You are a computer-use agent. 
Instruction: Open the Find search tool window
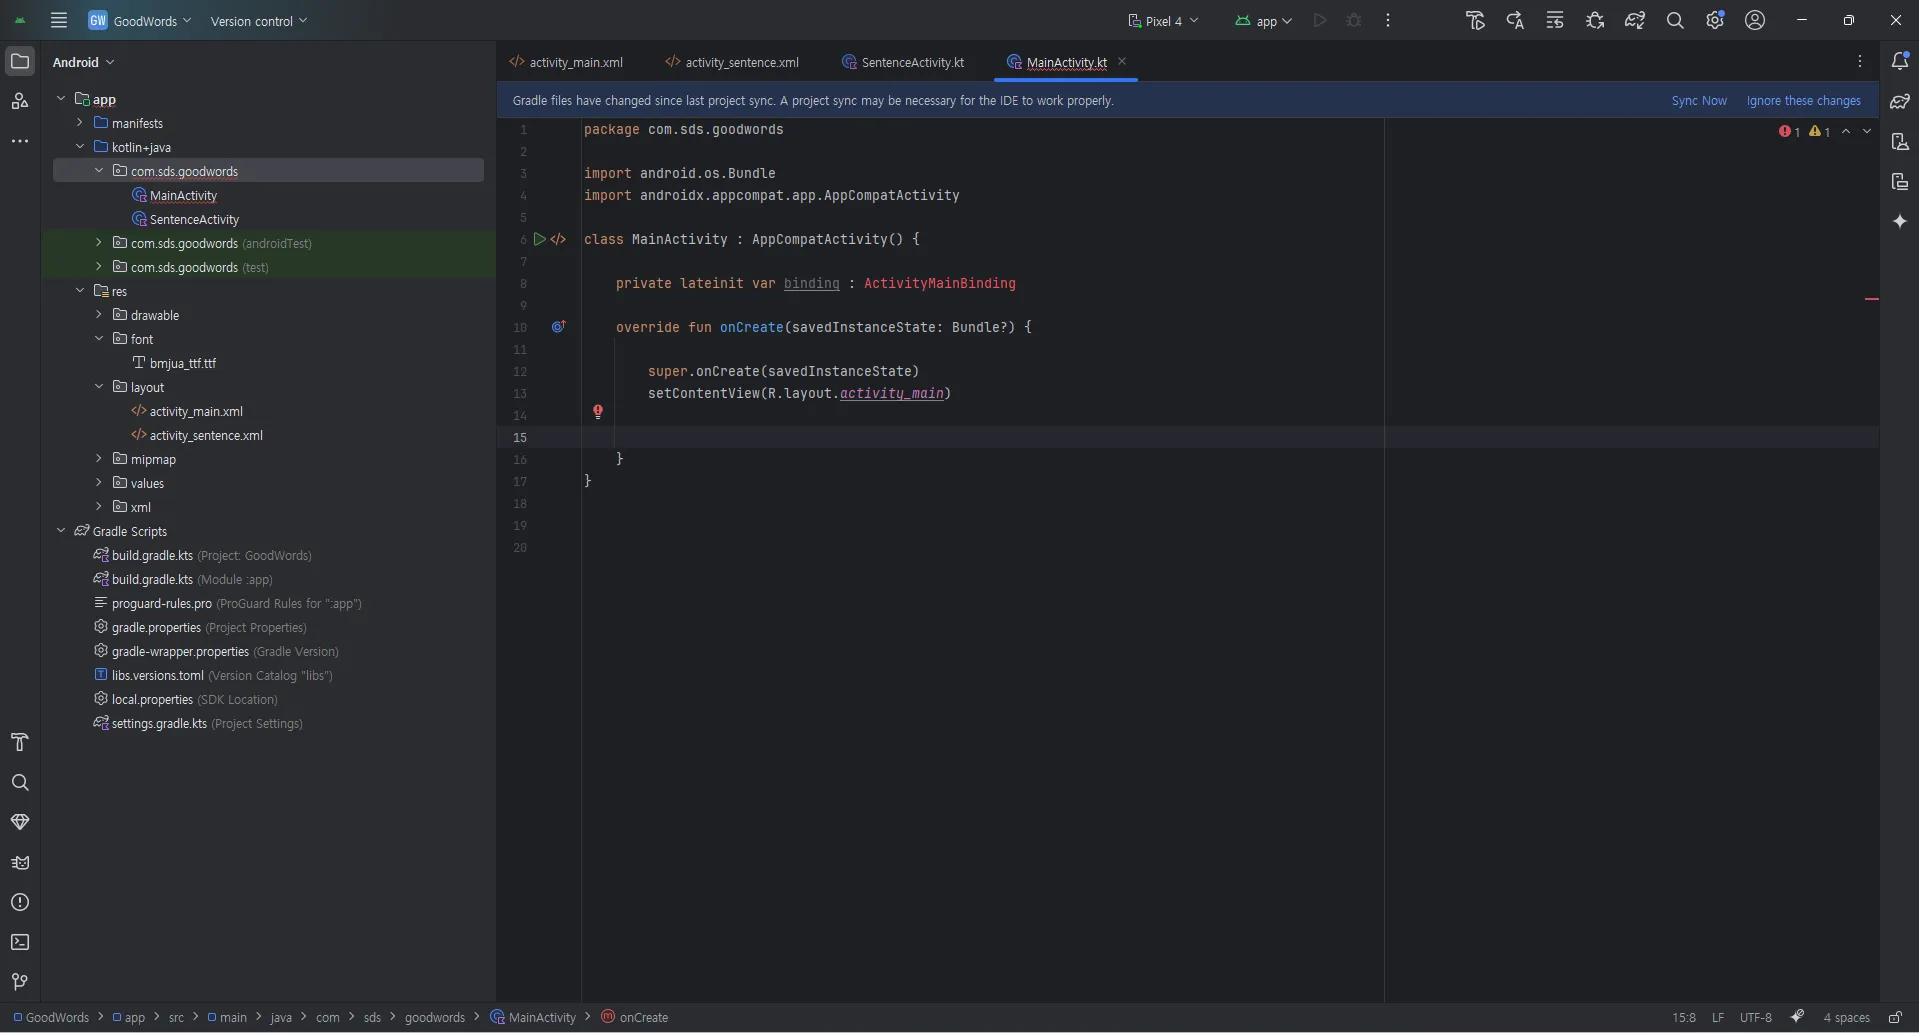(x=20, y=782)
